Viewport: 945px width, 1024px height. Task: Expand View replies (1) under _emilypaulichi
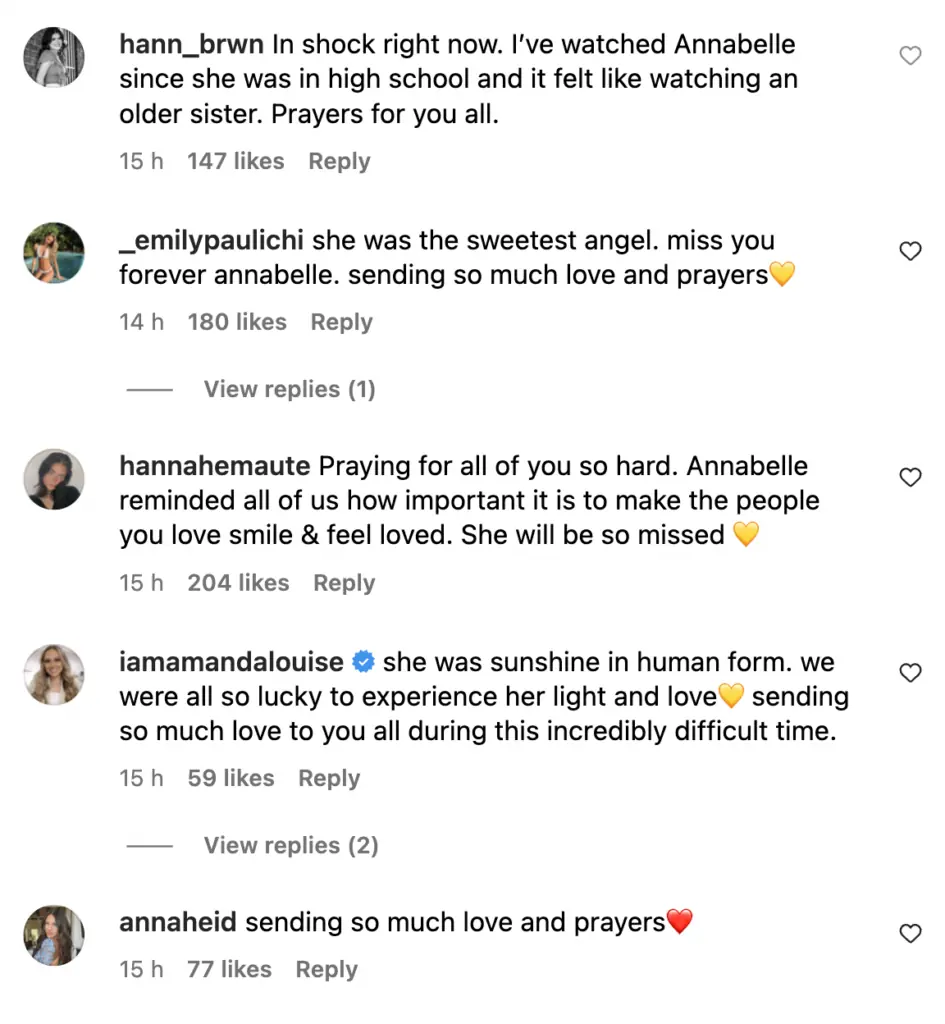click(289, 389)
